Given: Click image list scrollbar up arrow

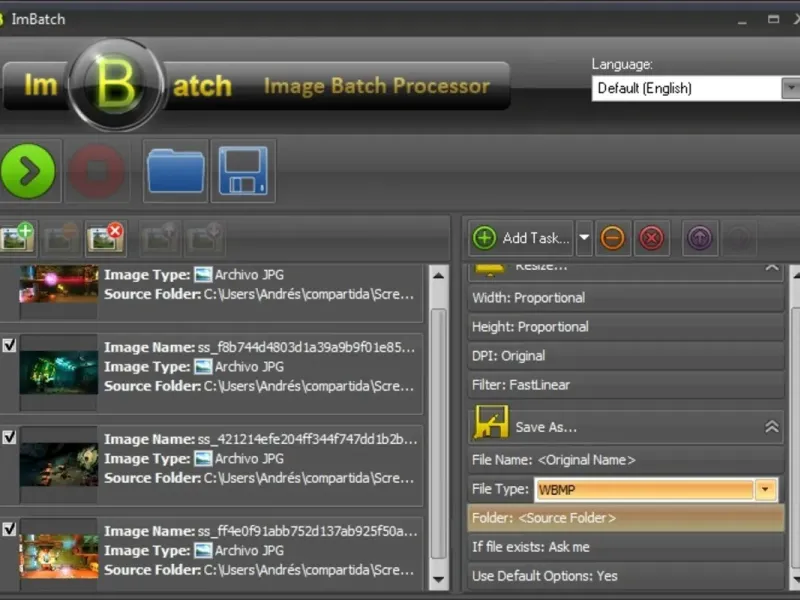Looking at the screenshot, I should [x=438, y=276].
